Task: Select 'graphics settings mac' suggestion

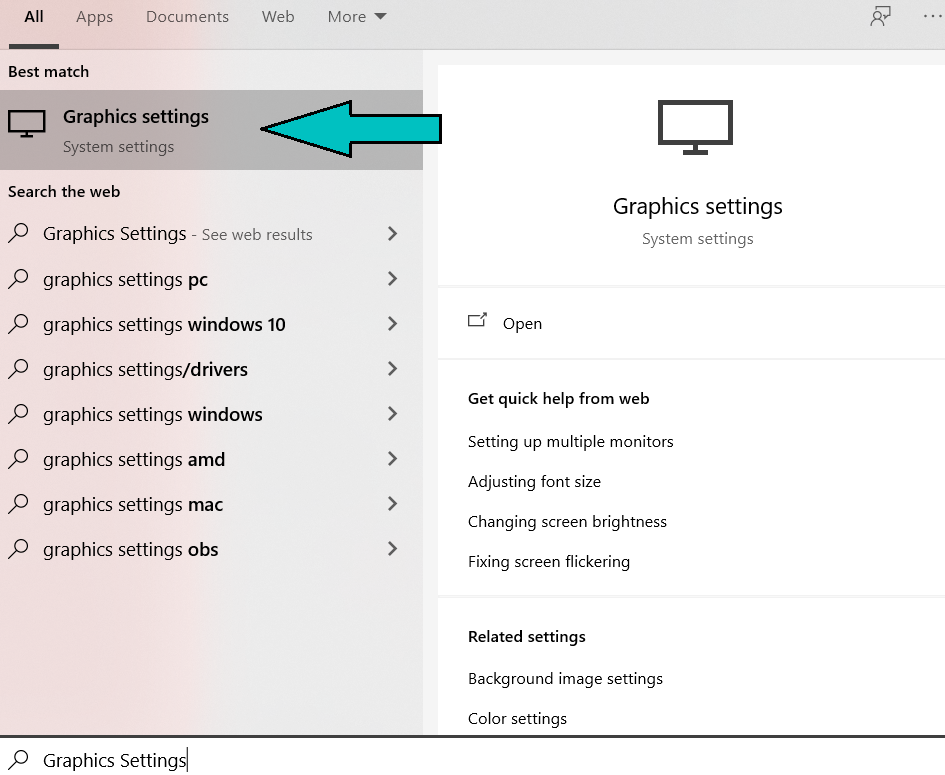Action: (x=211, y=504)
